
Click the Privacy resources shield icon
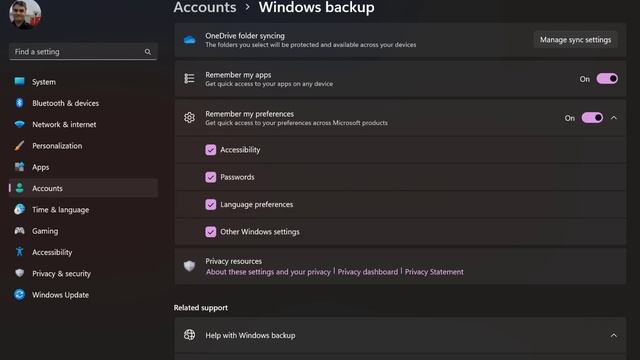(189, 266)
